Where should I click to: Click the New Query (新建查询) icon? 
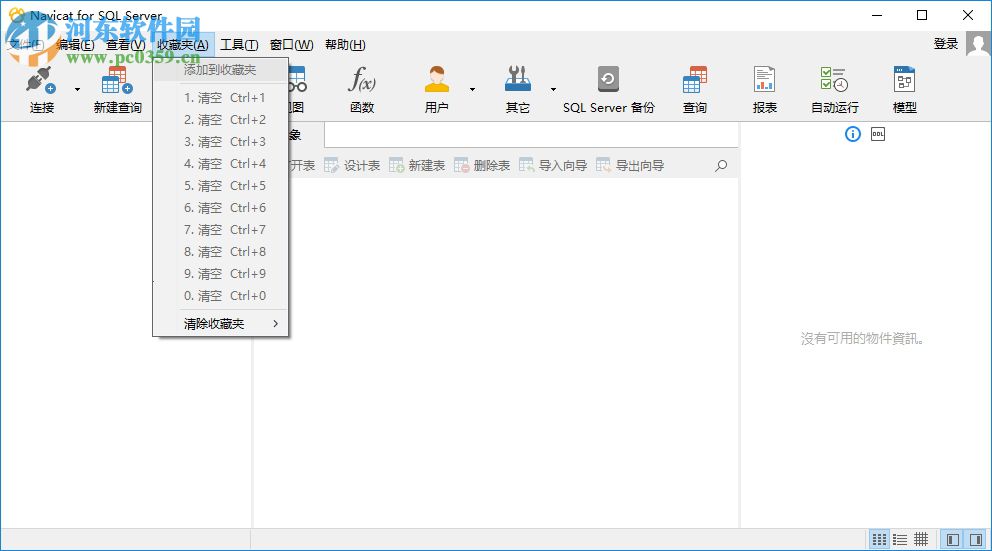click(x=118, y=90)
